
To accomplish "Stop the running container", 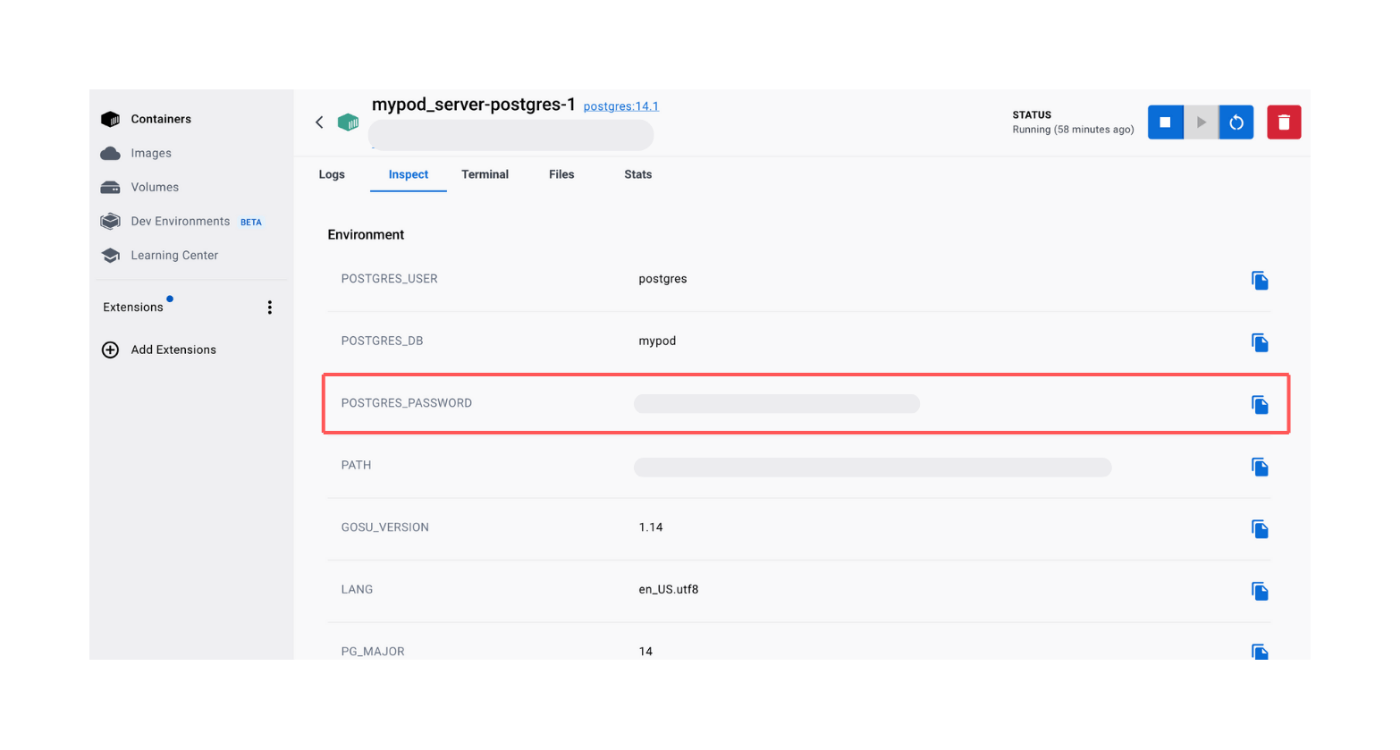I will [x=1164, y=121].
